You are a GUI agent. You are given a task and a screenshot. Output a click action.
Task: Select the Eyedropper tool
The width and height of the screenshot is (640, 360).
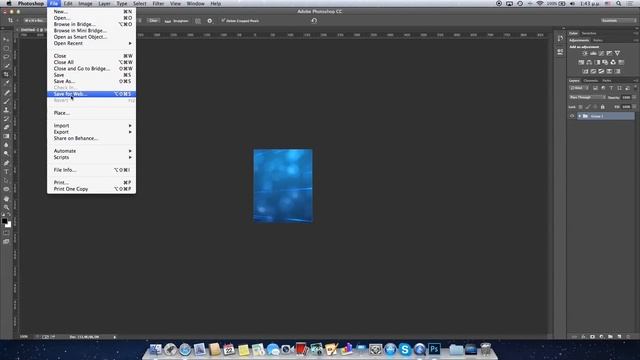tap(6, 83)
